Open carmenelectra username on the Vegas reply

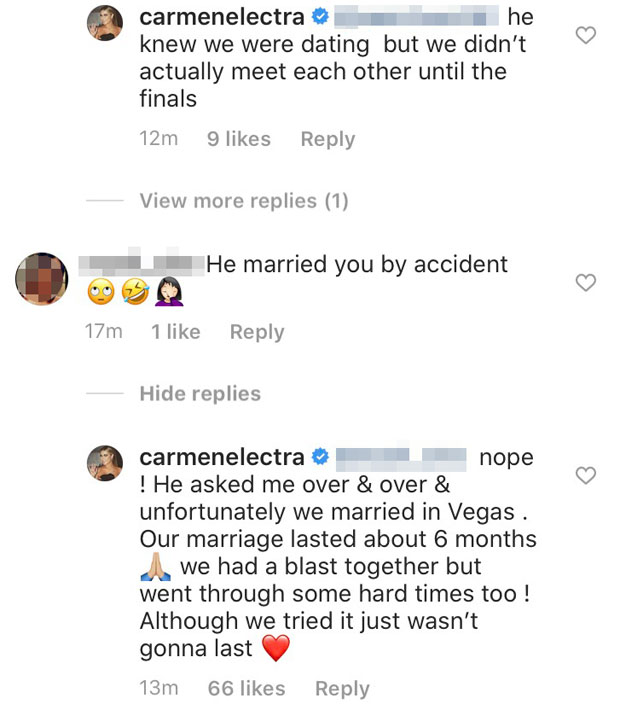tap(221, 458)
